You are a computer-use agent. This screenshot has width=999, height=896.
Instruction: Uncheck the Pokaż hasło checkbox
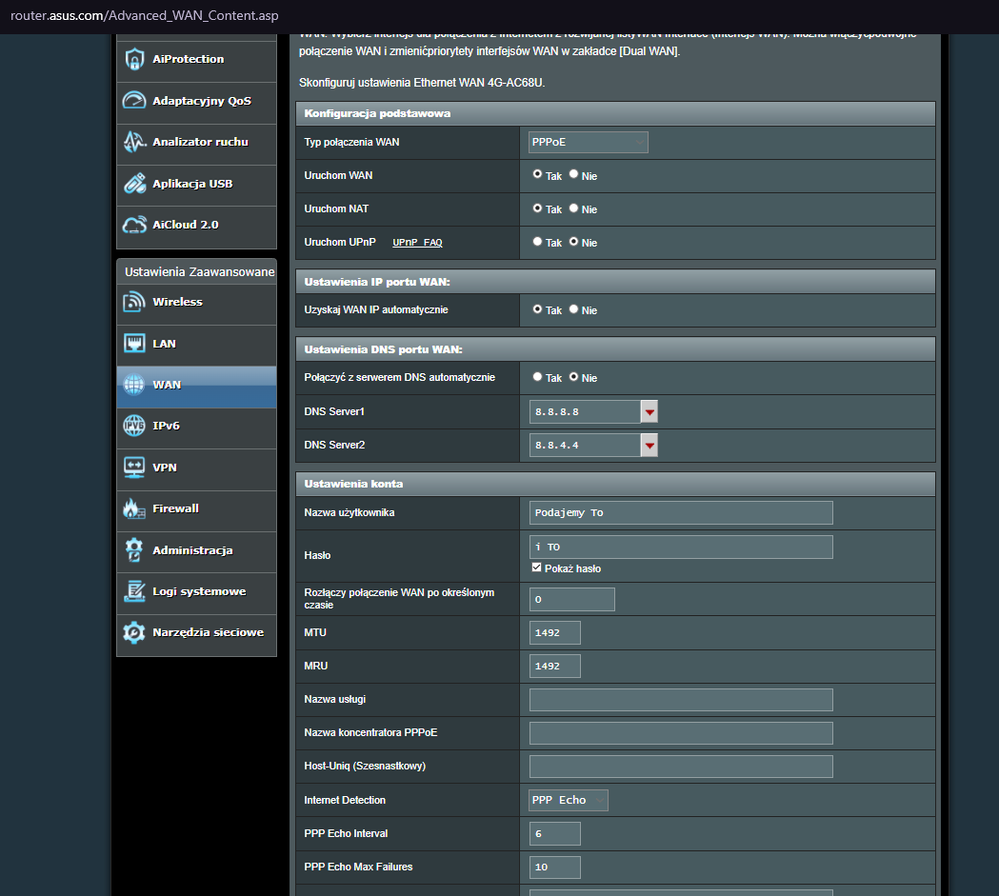pyautogui.click(x=537, y=568)
